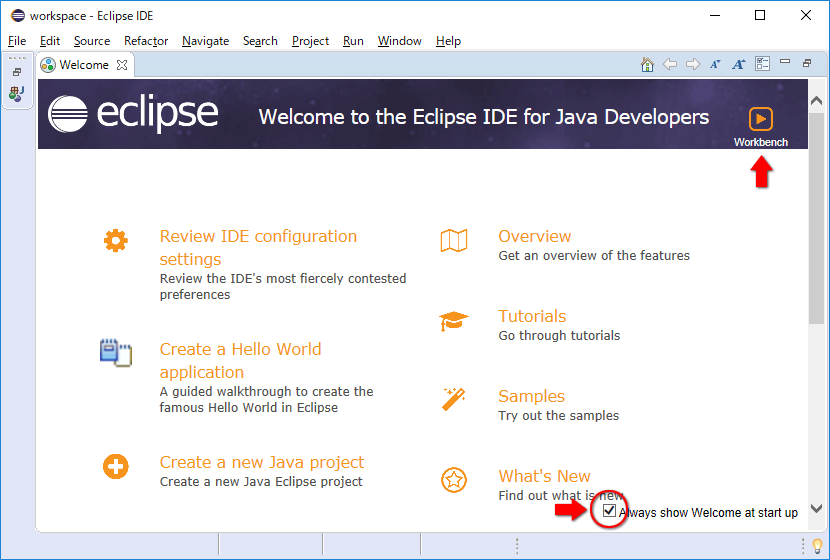Open Create a new Java project link
830x560 pixels.
coord(261,462)
